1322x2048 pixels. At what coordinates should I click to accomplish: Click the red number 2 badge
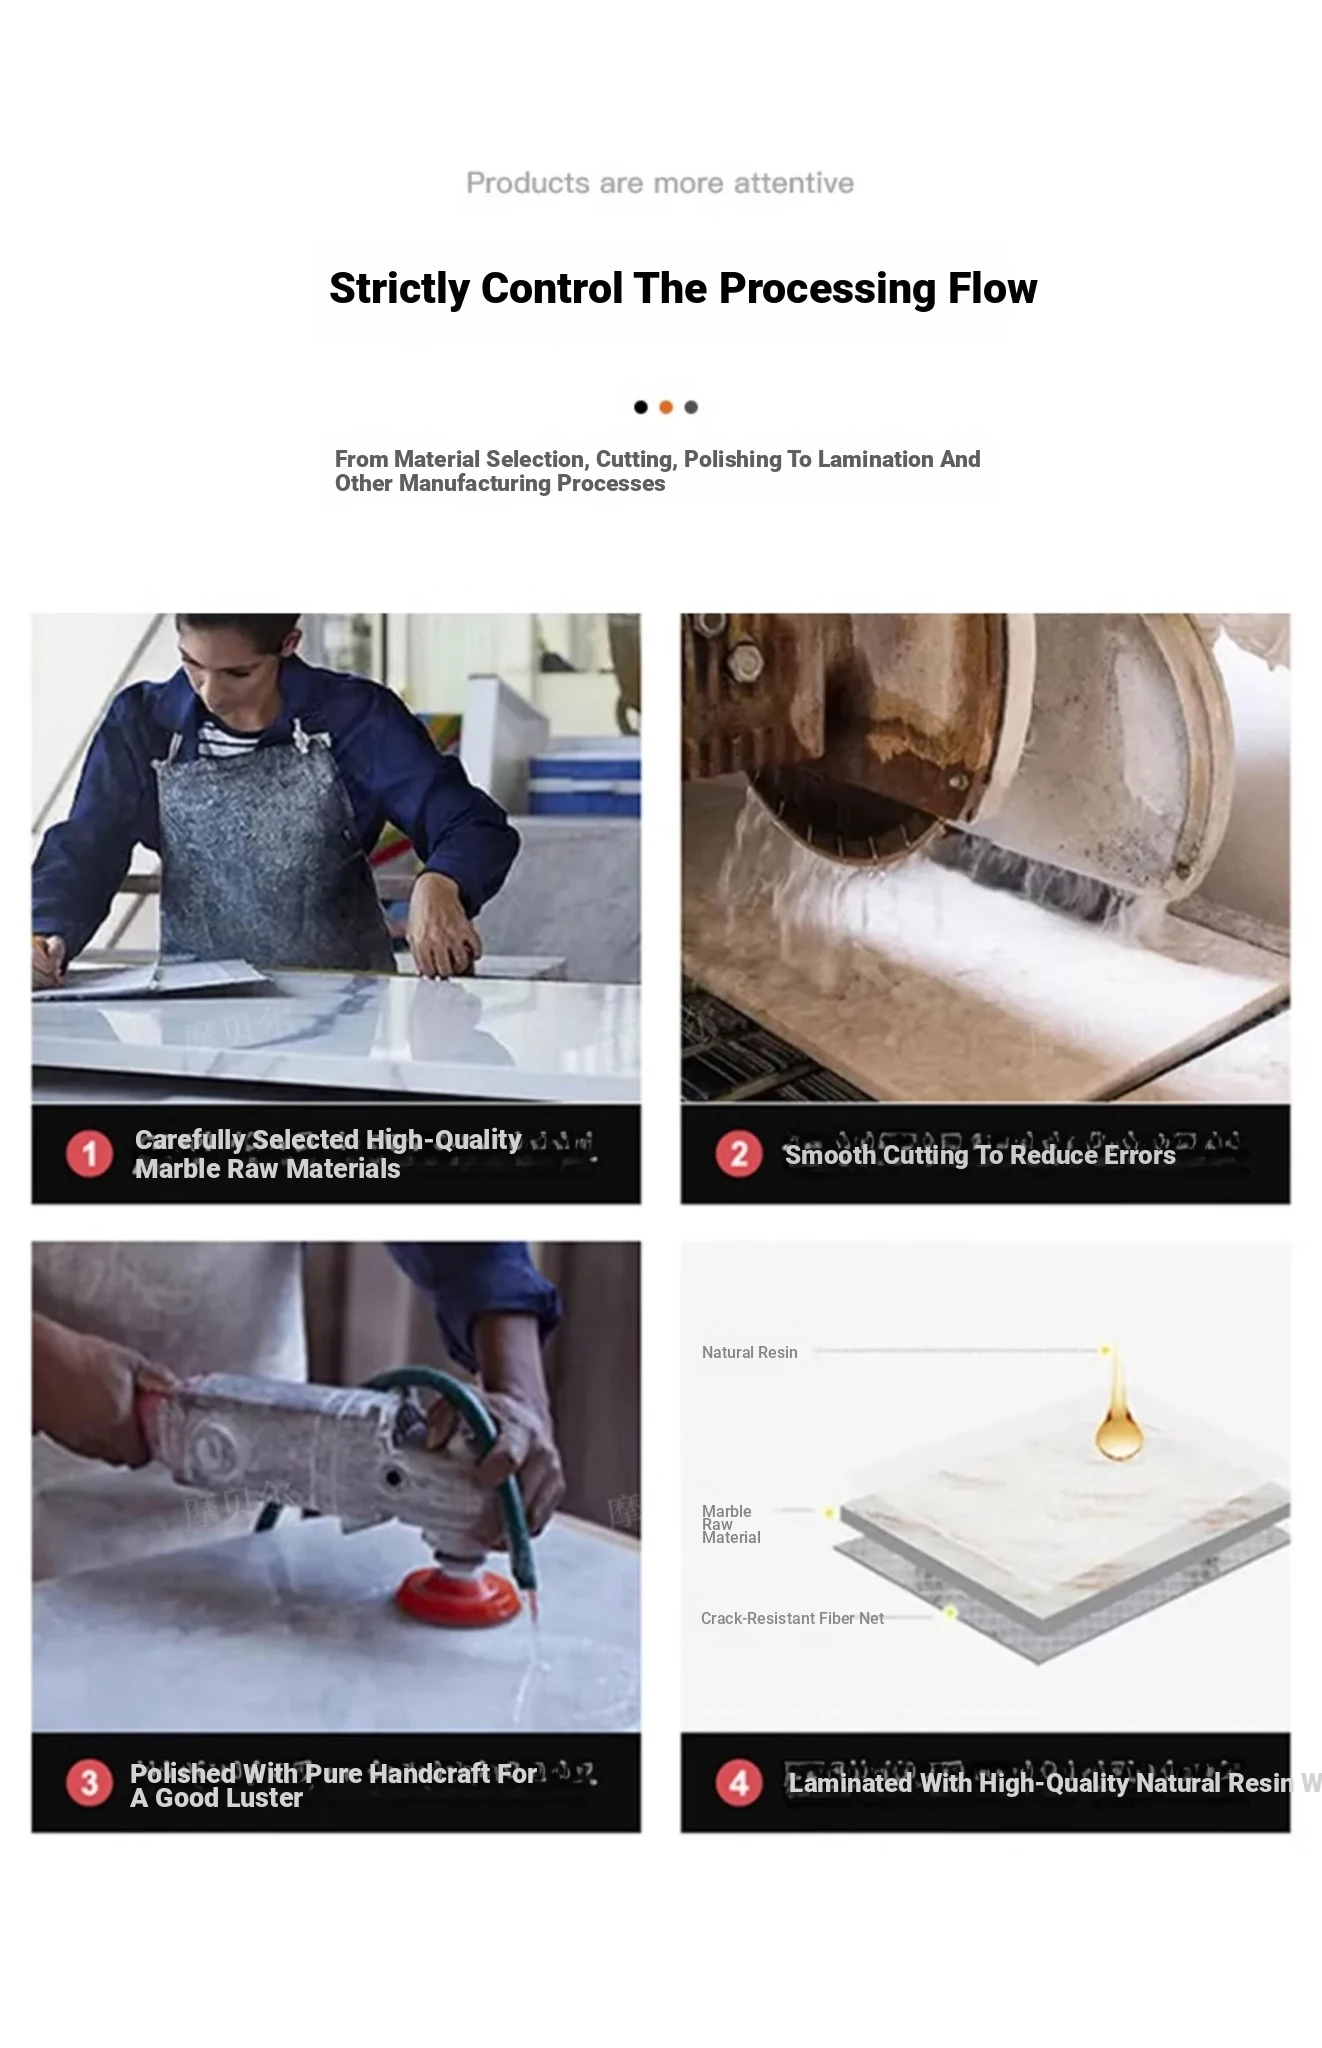[x=739, y=1154]
